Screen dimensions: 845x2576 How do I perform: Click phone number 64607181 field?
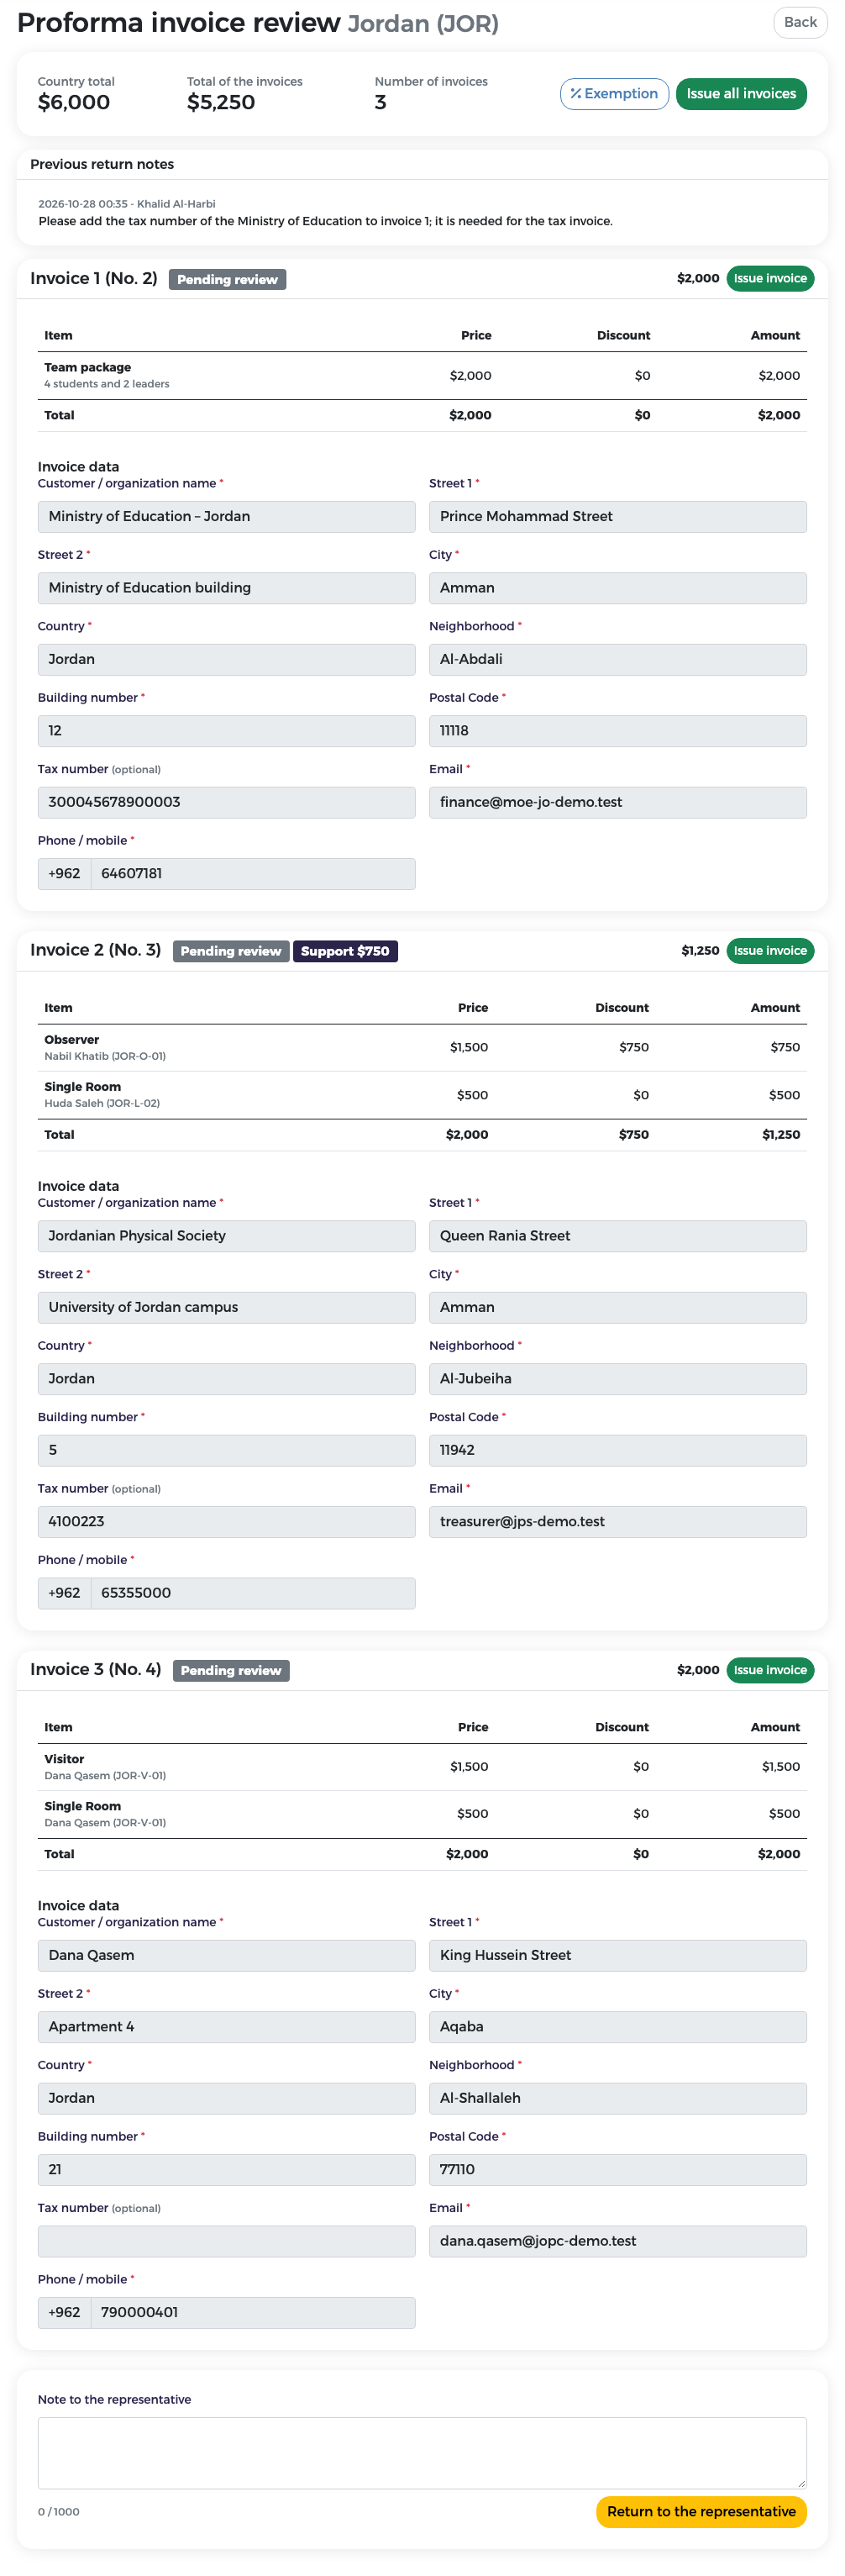click(253, 874)
